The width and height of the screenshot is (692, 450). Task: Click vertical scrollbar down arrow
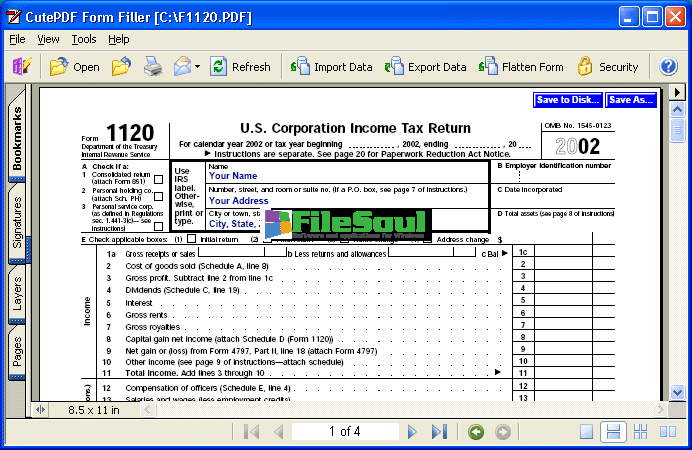click(x=677, y=392)
